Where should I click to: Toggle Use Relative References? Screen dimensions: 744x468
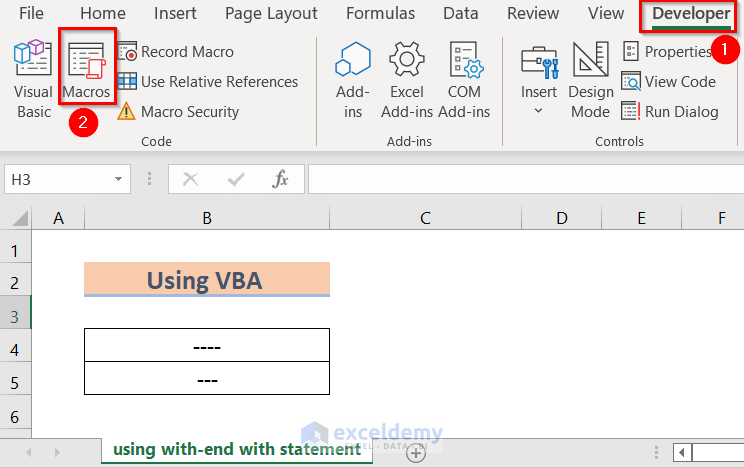point(207,82)
